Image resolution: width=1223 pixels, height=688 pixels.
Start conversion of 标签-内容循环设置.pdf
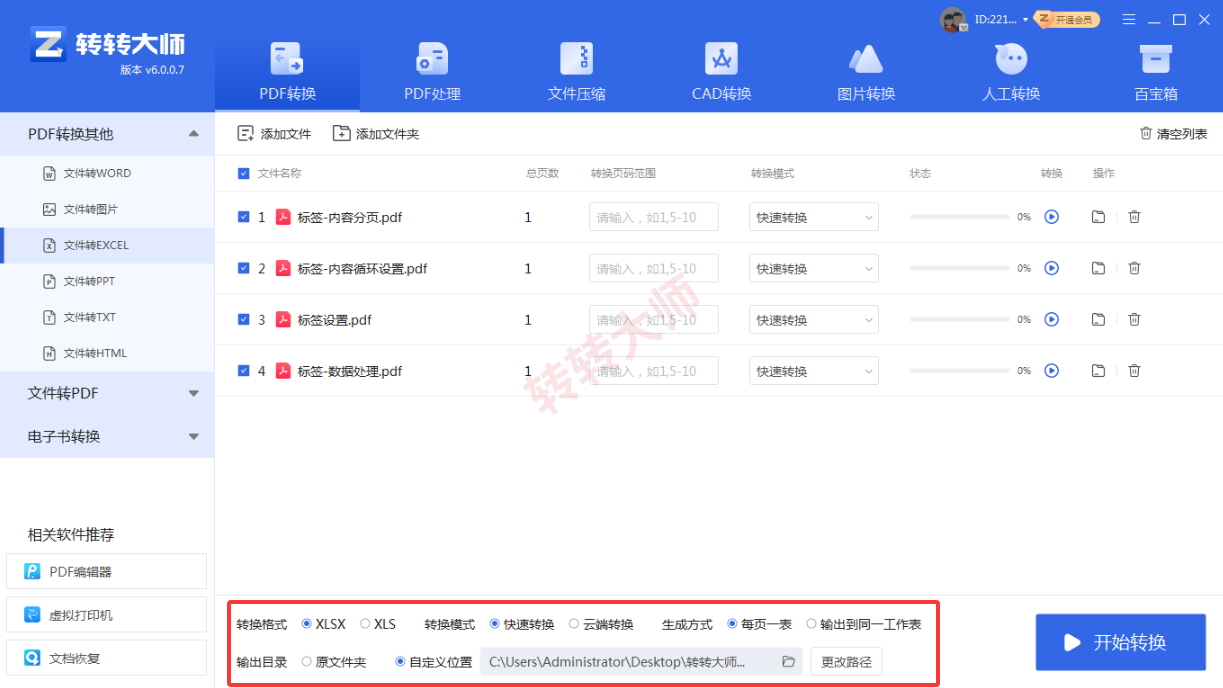(1051, 268)
